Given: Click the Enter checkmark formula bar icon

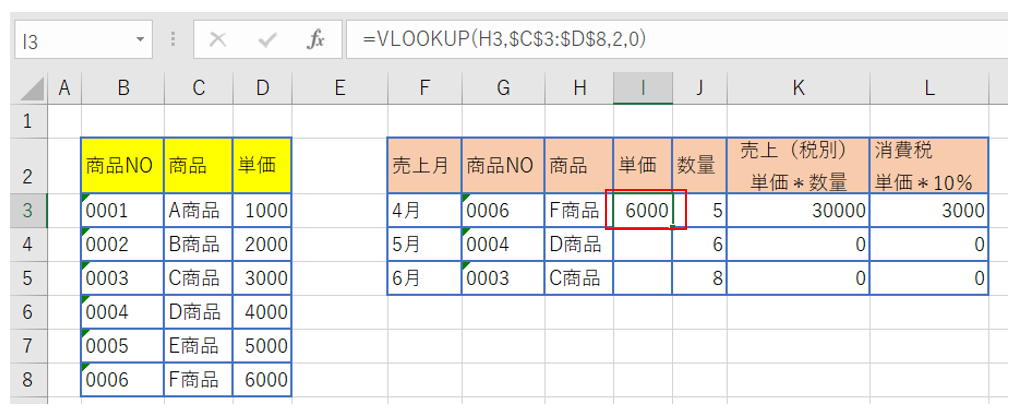Looking at the screenshot, I should (x=267, y=40).
